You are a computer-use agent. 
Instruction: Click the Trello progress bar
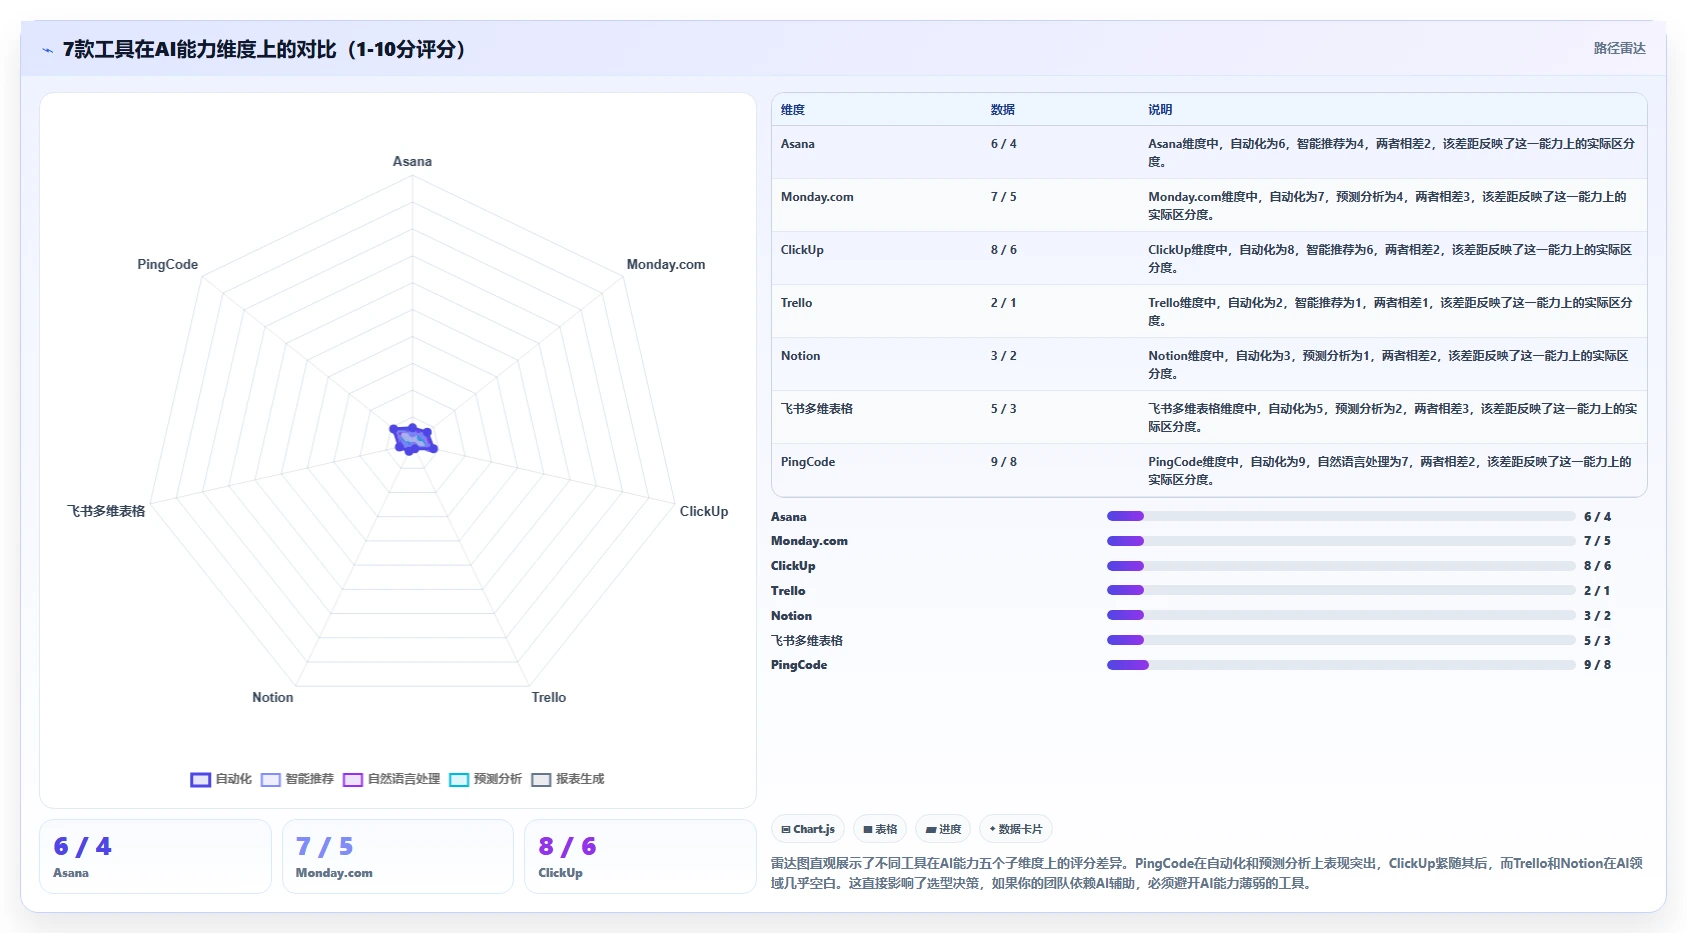click(x=1340, y=591)
